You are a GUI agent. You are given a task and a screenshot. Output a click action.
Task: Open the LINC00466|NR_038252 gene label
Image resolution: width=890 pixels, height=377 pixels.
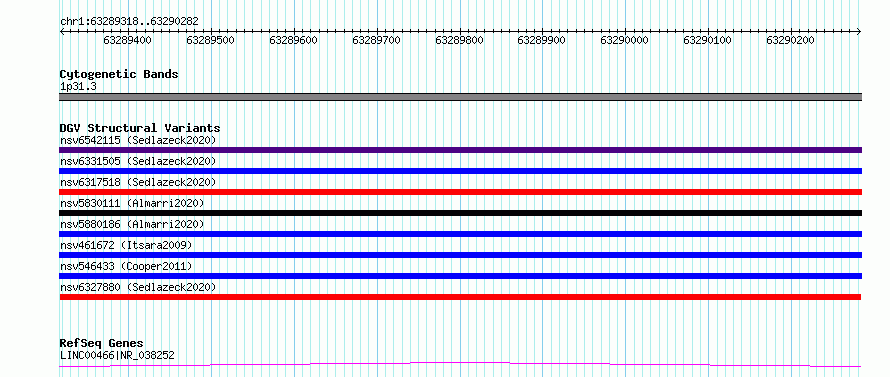coord(117,356)
